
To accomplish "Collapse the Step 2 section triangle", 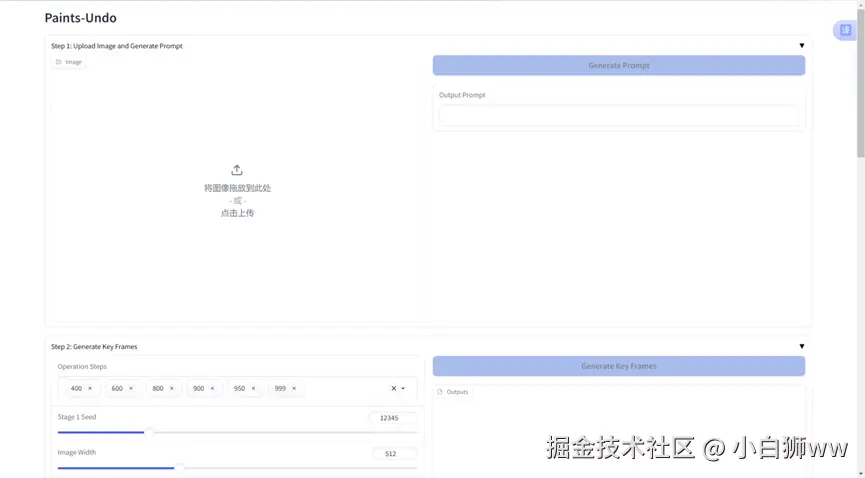I will [x=802, y=347].
